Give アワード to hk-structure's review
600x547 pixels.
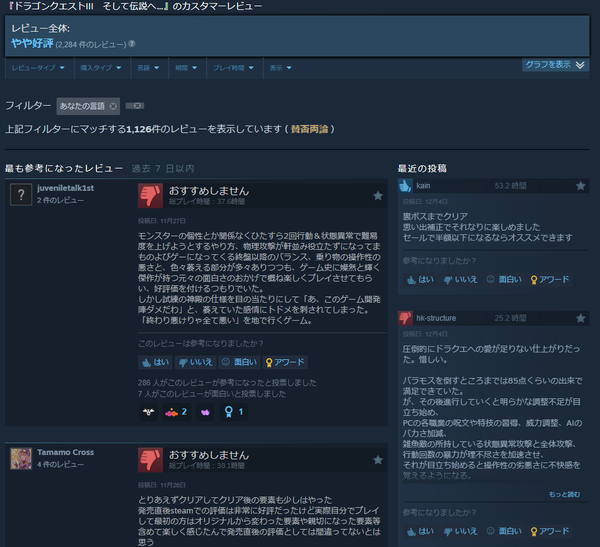(x=550, y=531)
